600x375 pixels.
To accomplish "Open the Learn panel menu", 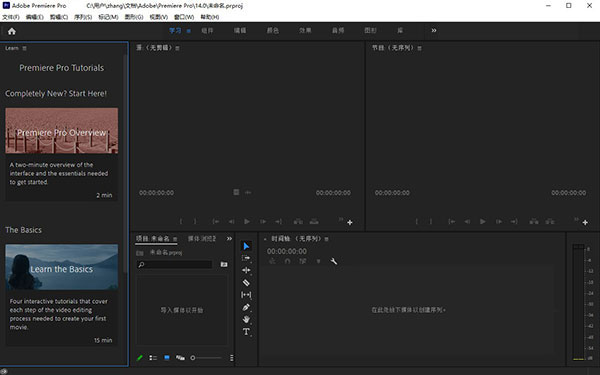I will (x=24, y=48).
